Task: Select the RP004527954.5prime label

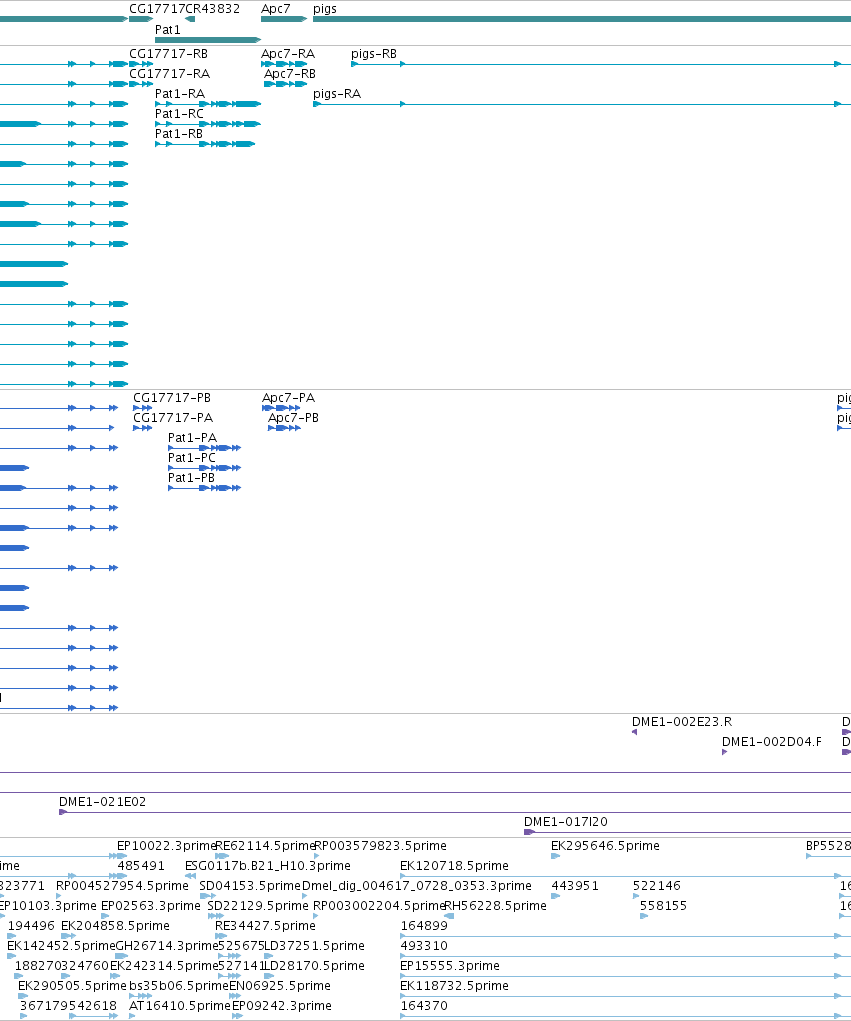Action: pos(122,886)
